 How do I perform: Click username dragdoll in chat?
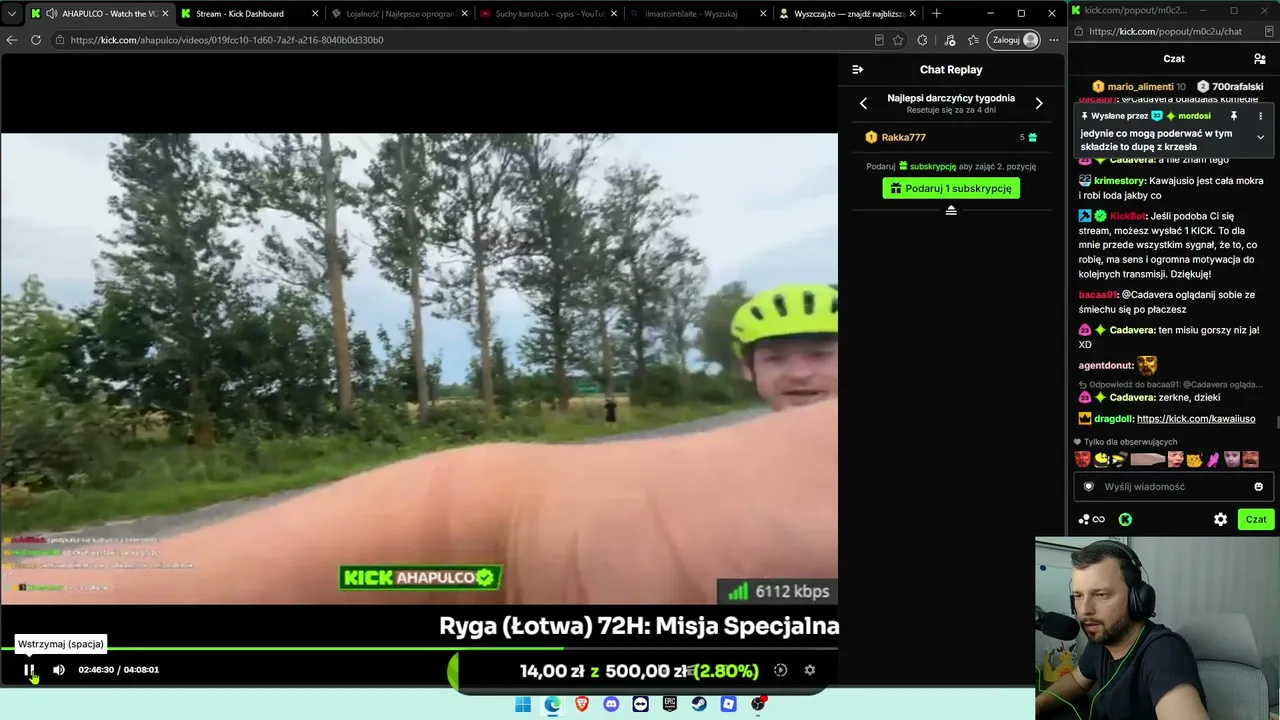[1112, 419]
